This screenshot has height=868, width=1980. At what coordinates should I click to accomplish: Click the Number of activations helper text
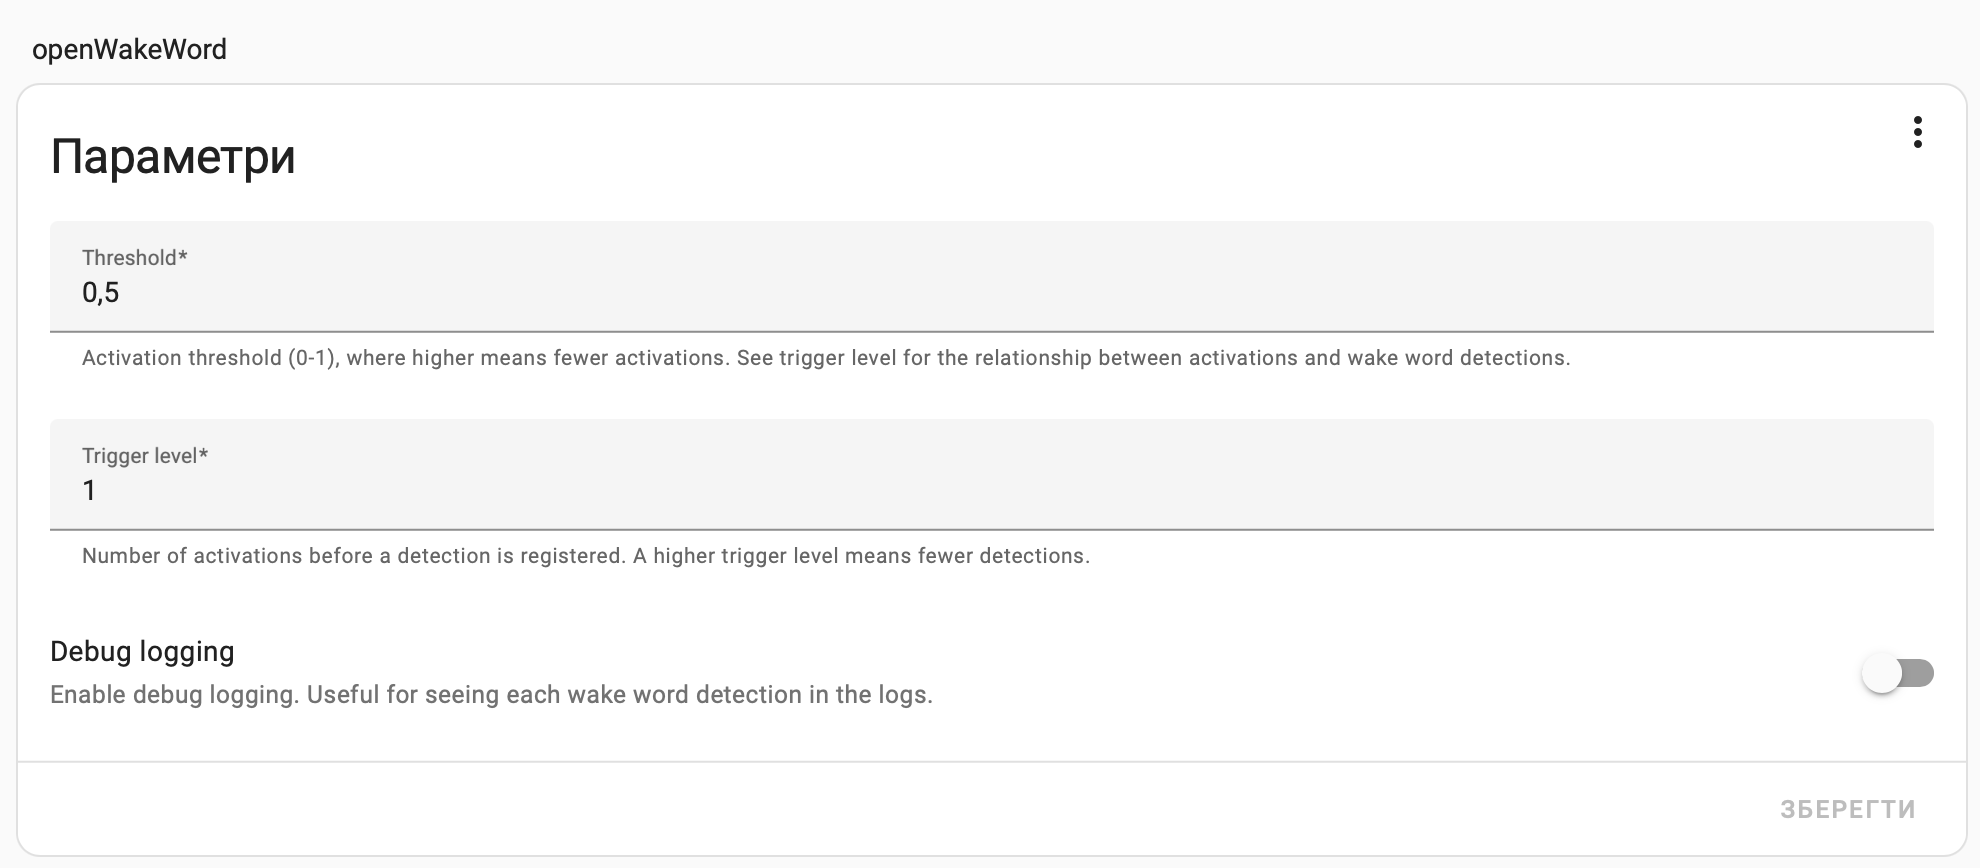585,556
